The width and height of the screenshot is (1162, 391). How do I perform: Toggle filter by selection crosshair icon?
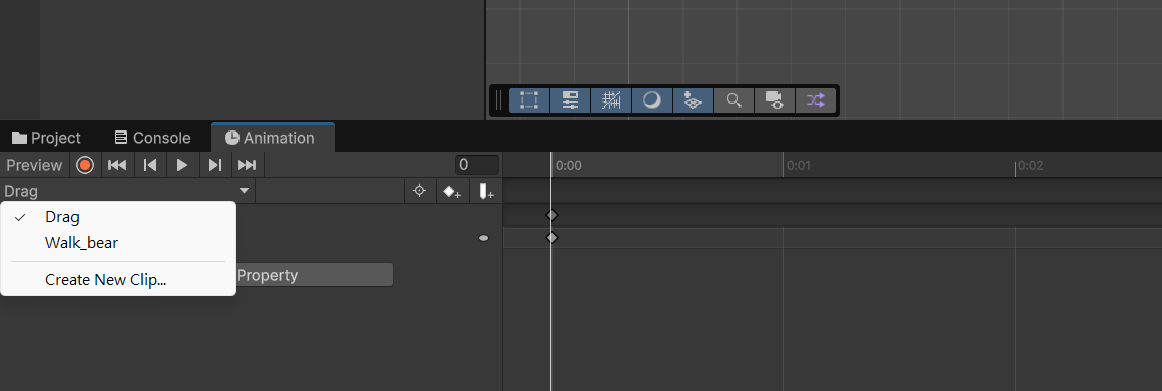coord(419,191)
